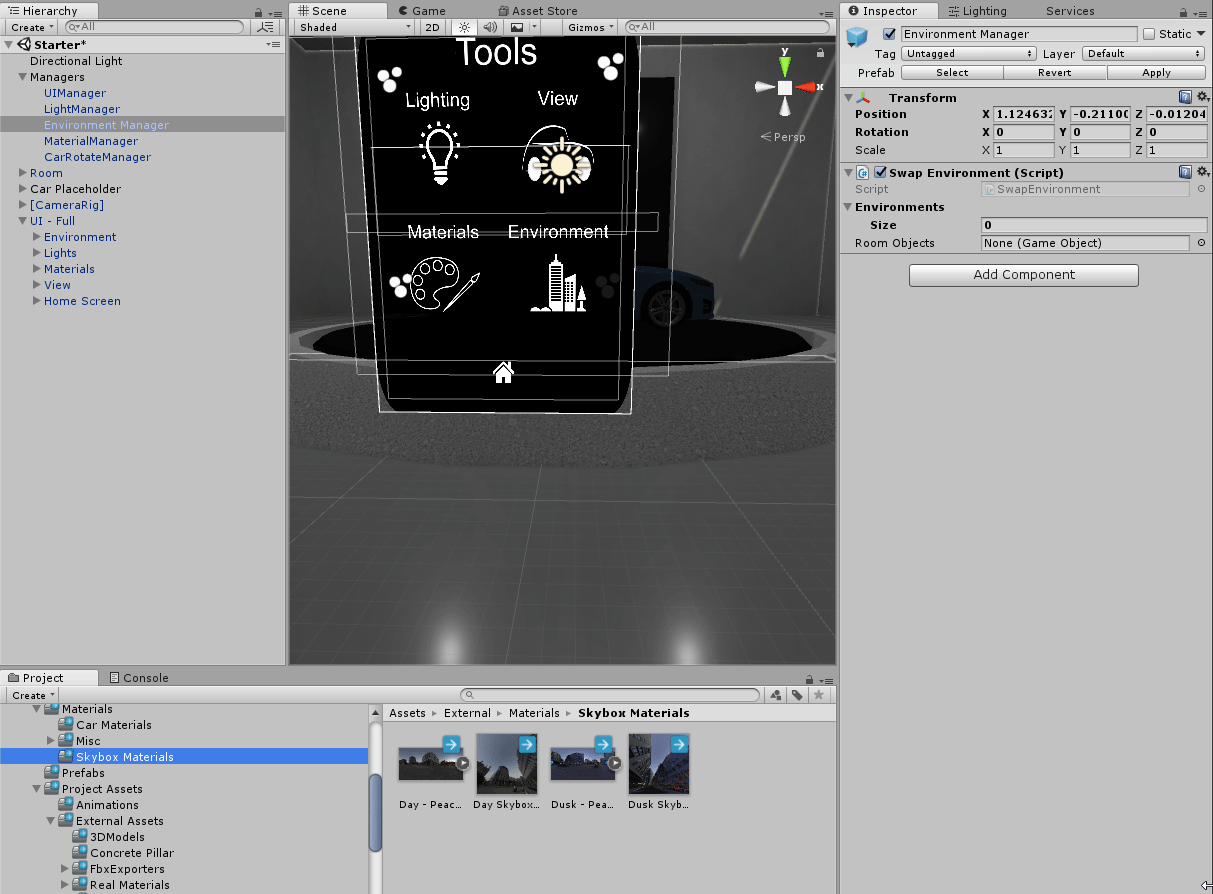Screen dimensions: 1213x894
Task: Click search by label tag icon
Action: point(797,695)
